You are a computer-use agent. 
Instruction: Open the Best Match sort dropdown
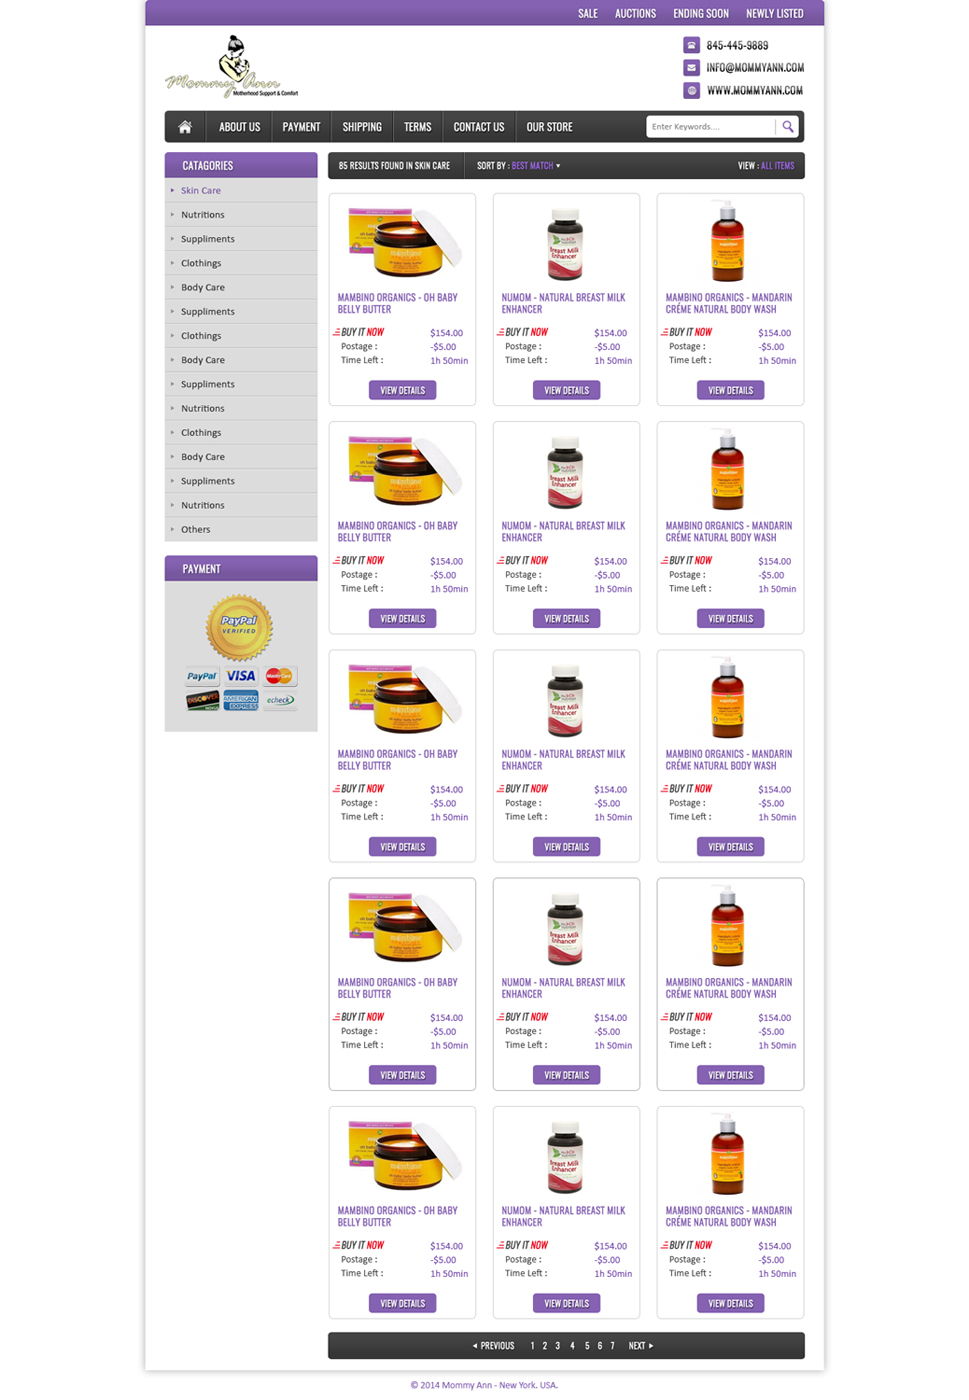(x=536, y=166)
